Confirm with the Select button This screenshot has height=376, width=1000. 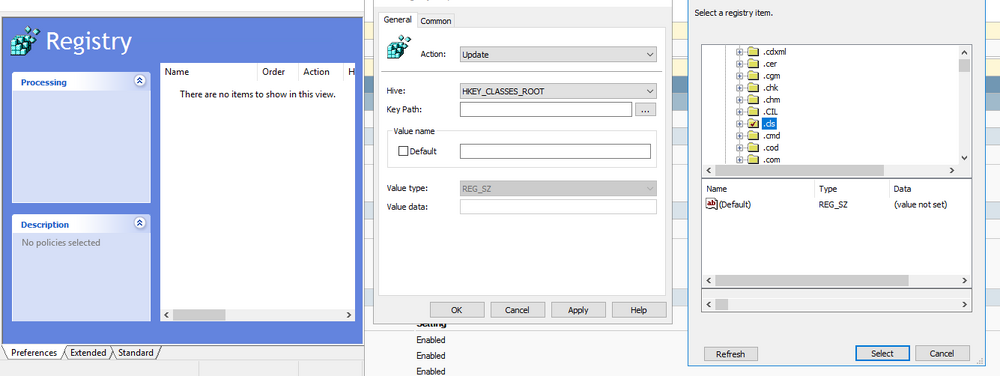point(882,354)
